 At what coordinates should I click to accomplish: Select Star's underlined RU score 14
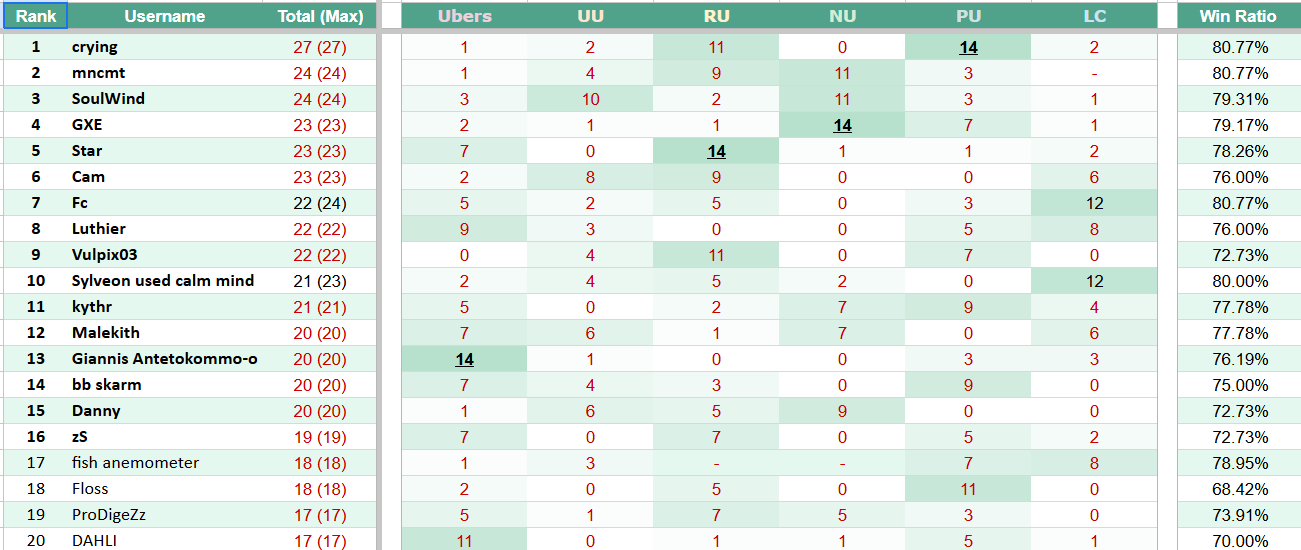tap(716, 151)
